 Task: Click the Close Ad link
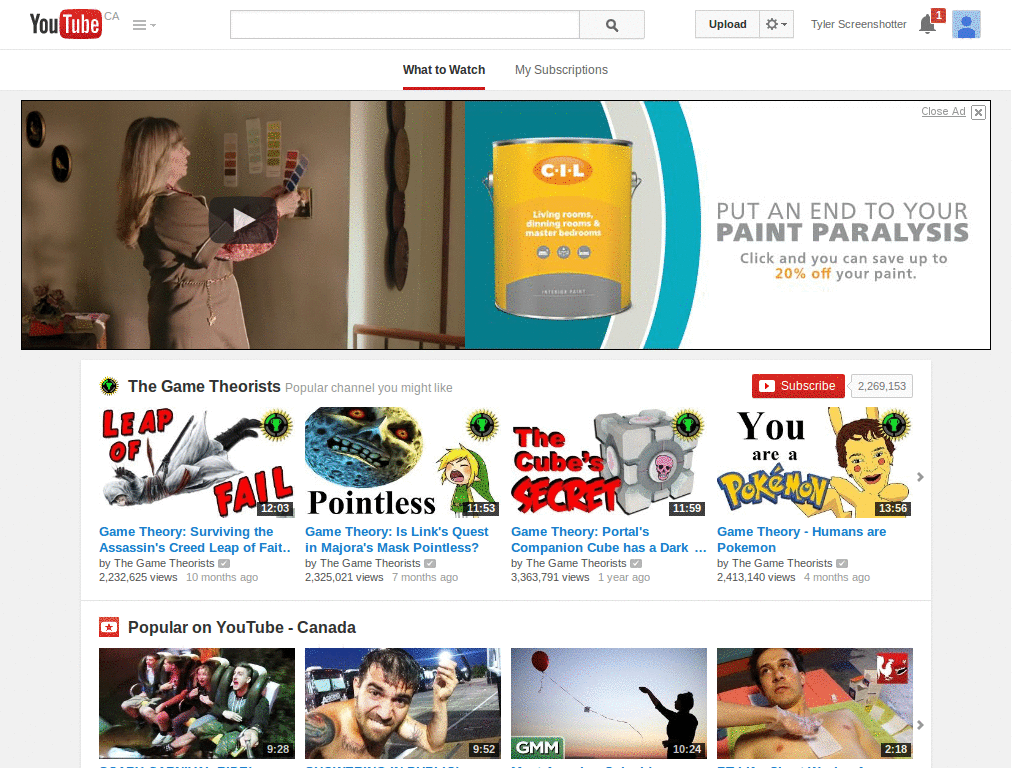point(943,112)
